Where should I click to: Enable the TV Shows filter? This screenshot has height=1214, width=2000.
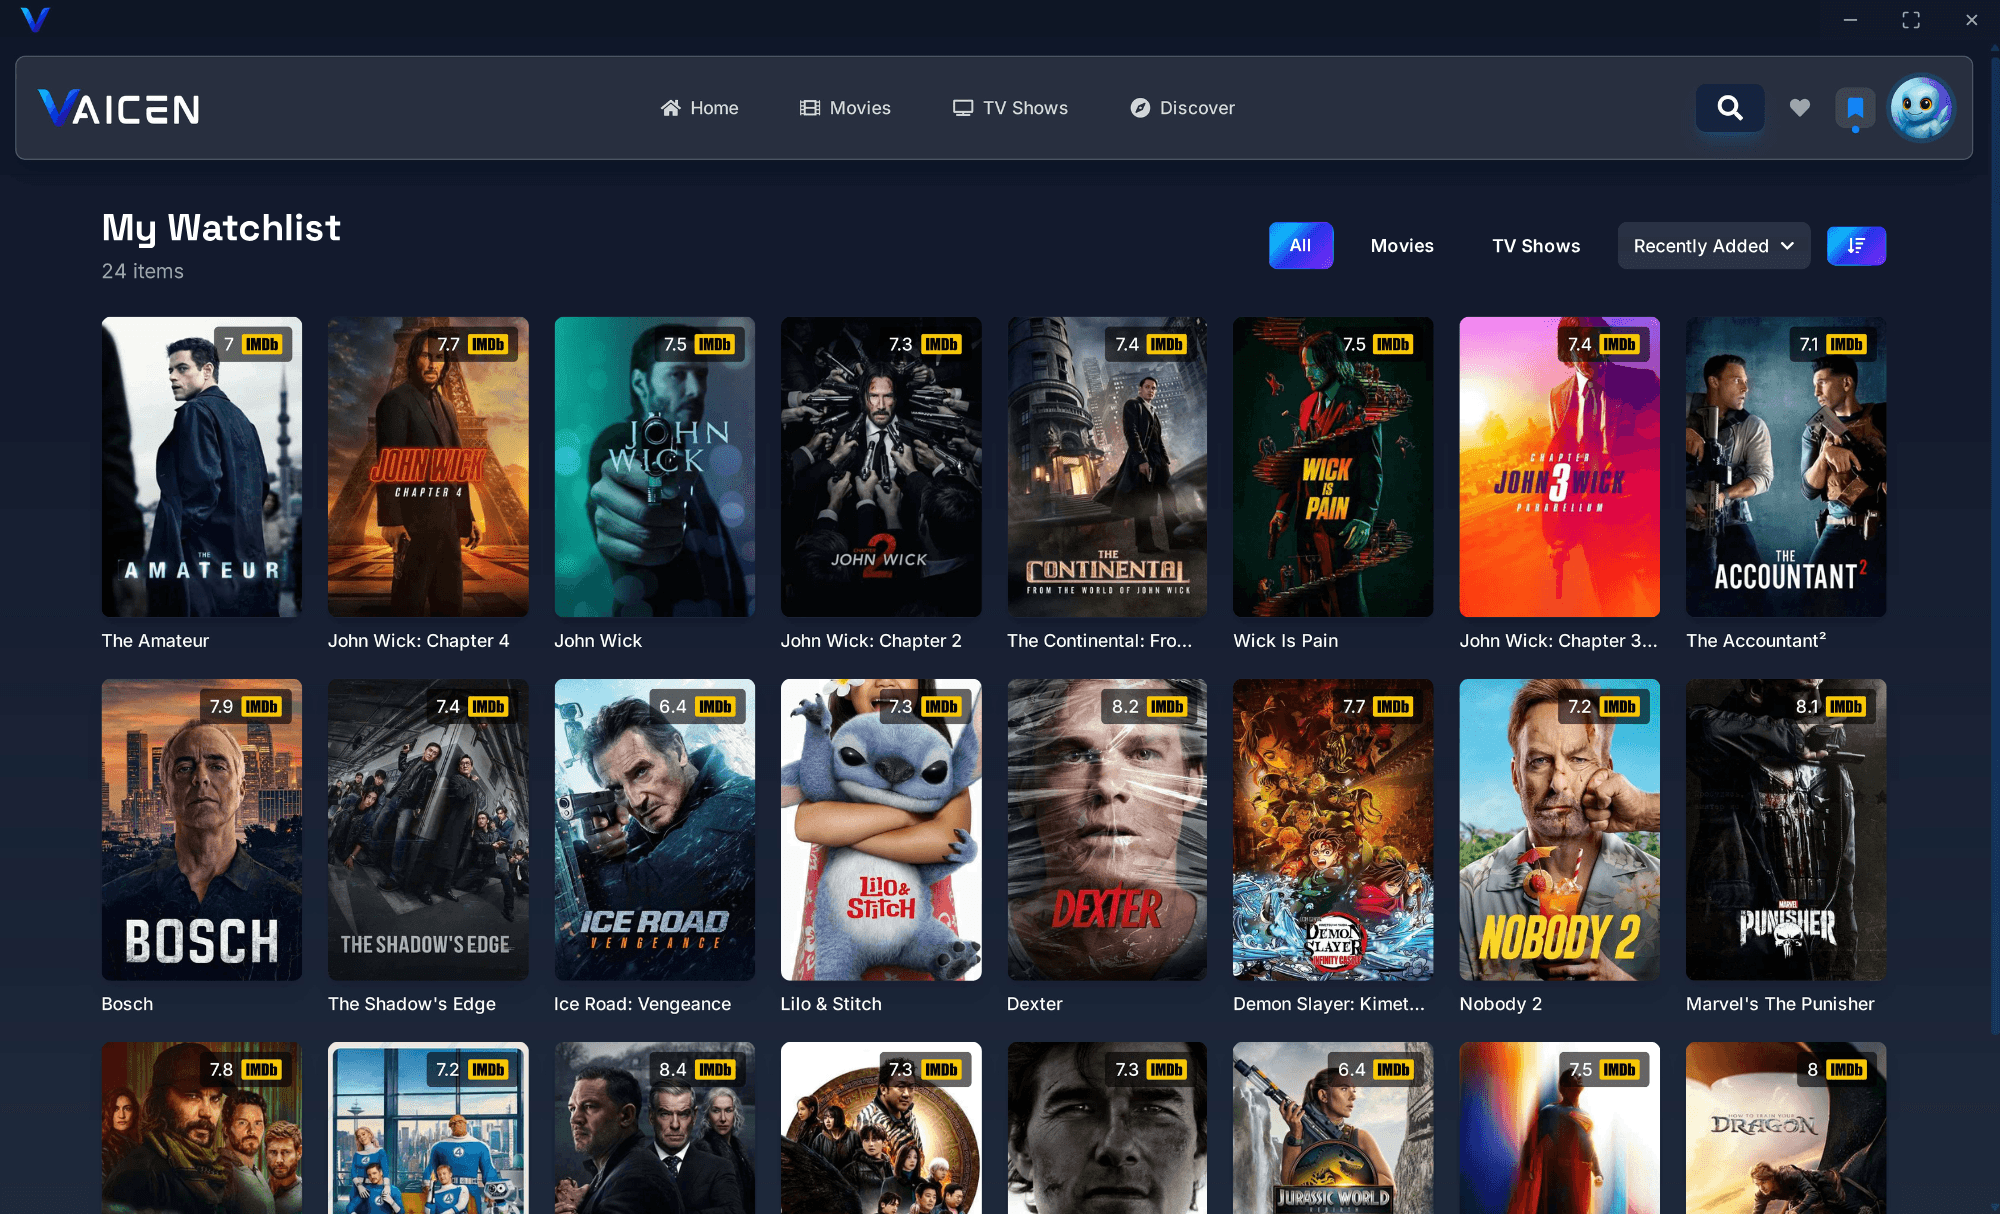tap(1535, 245)
